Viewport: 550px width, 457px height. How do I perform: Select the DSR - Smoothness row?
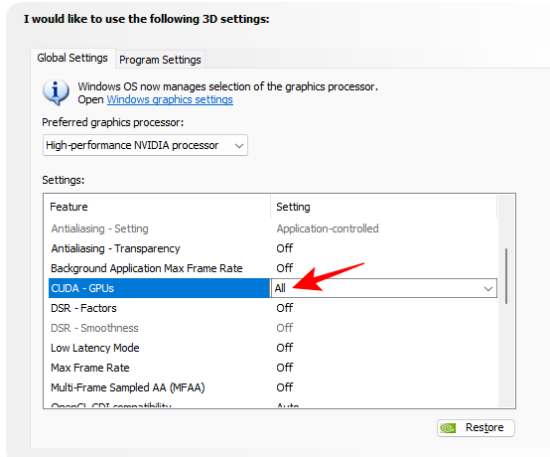pos(272,328)
